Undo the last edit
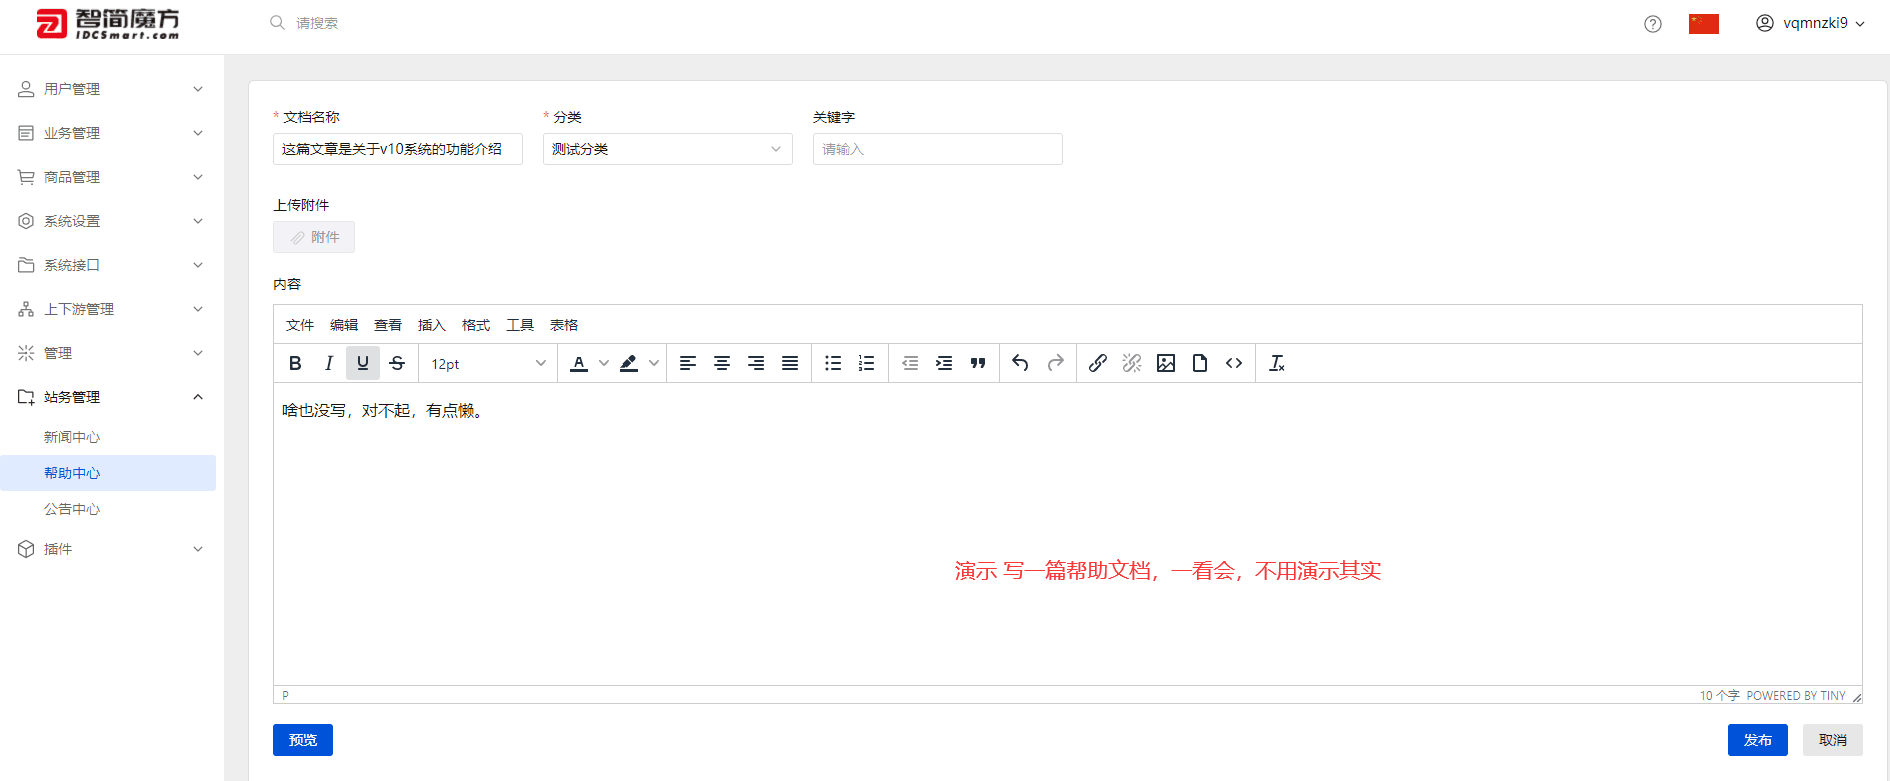Viewport: 1890px width, 781px height. 1020,363
